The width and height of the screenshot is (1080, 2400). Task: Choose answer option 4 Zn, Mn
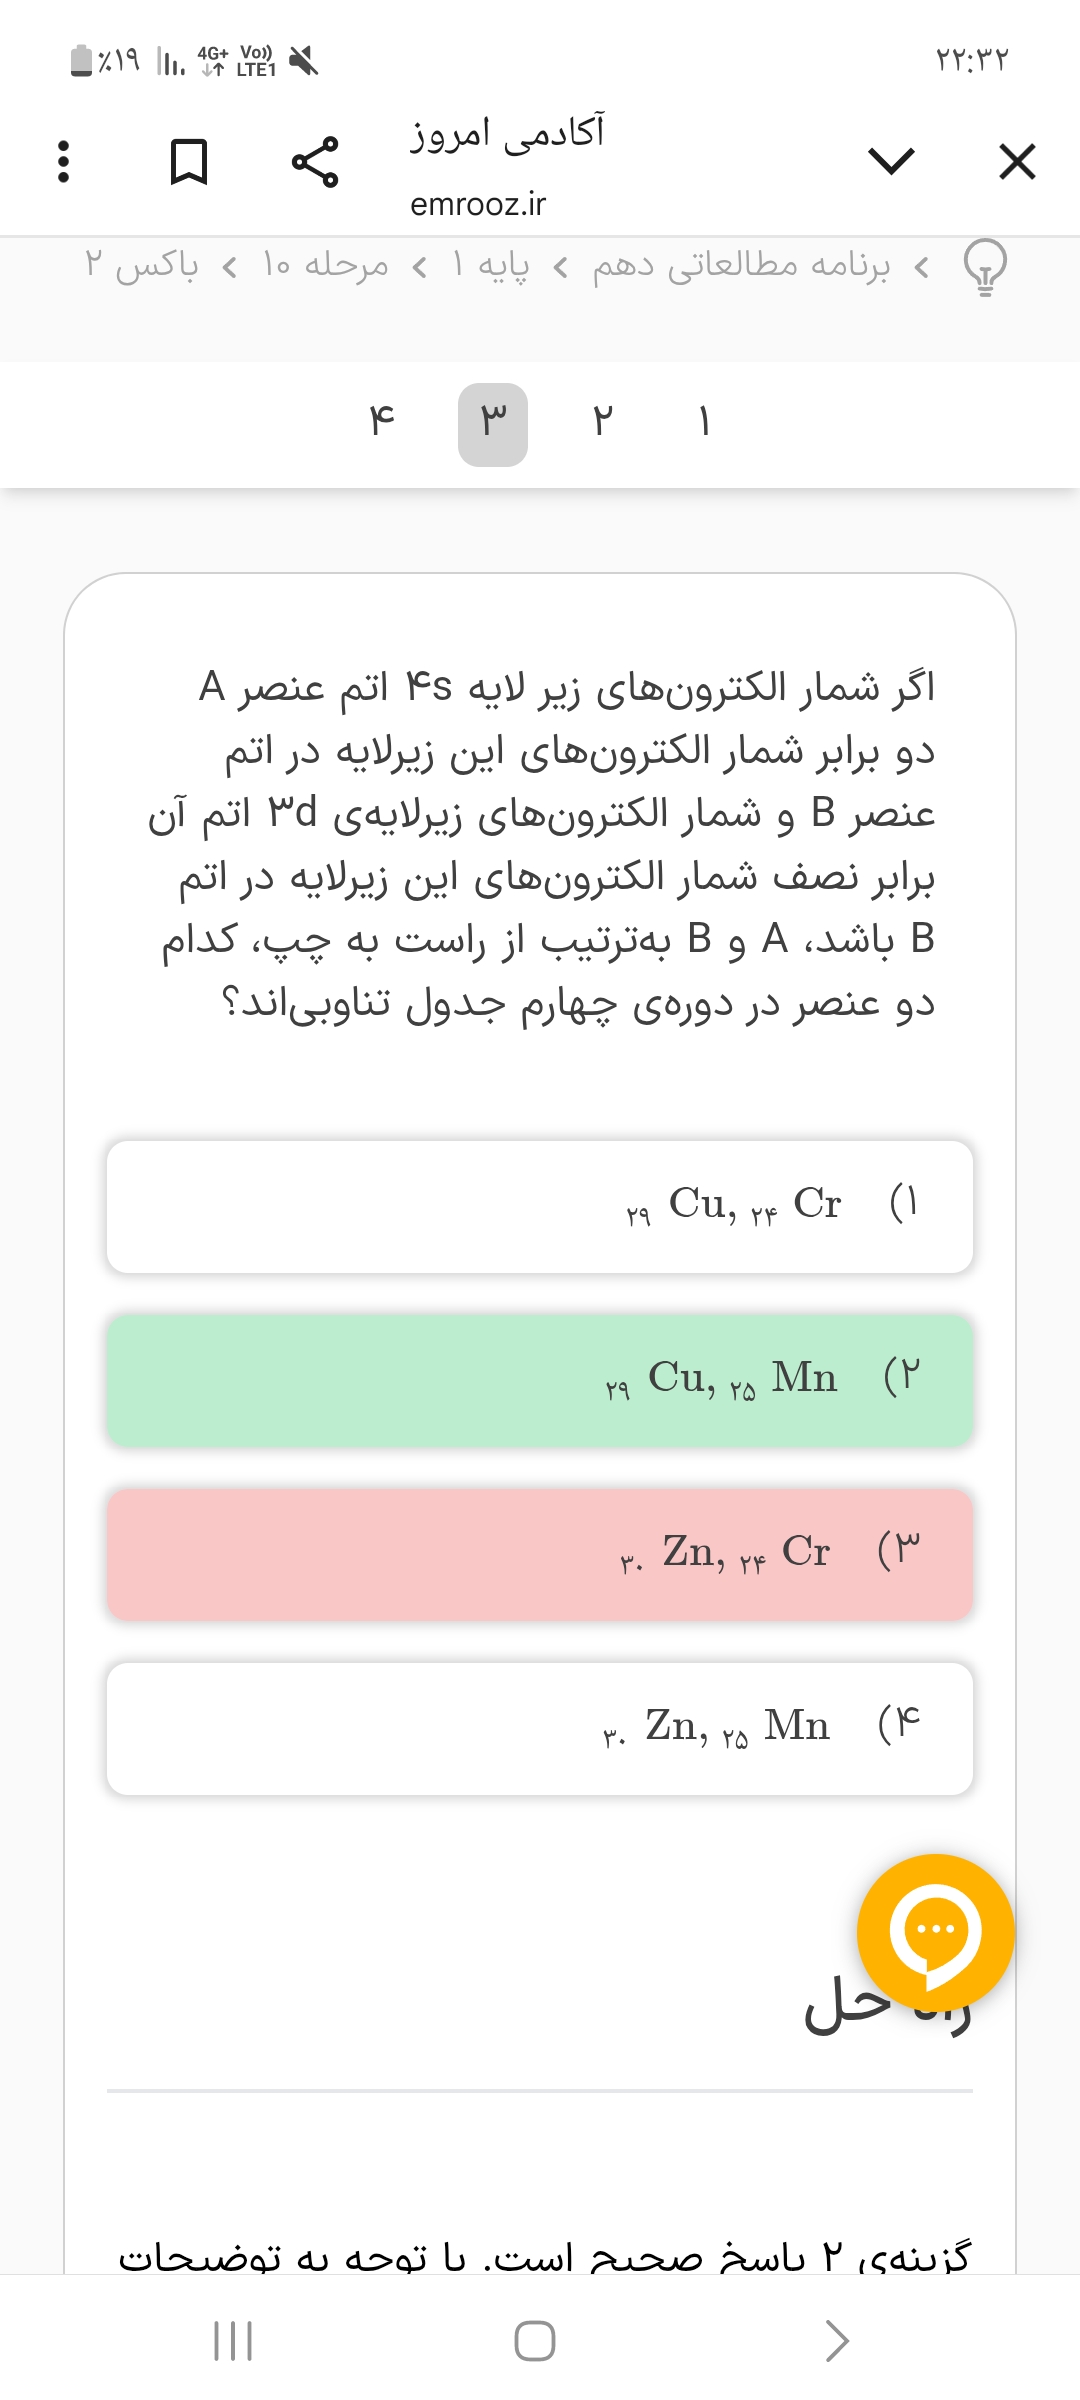(540, 1728)
